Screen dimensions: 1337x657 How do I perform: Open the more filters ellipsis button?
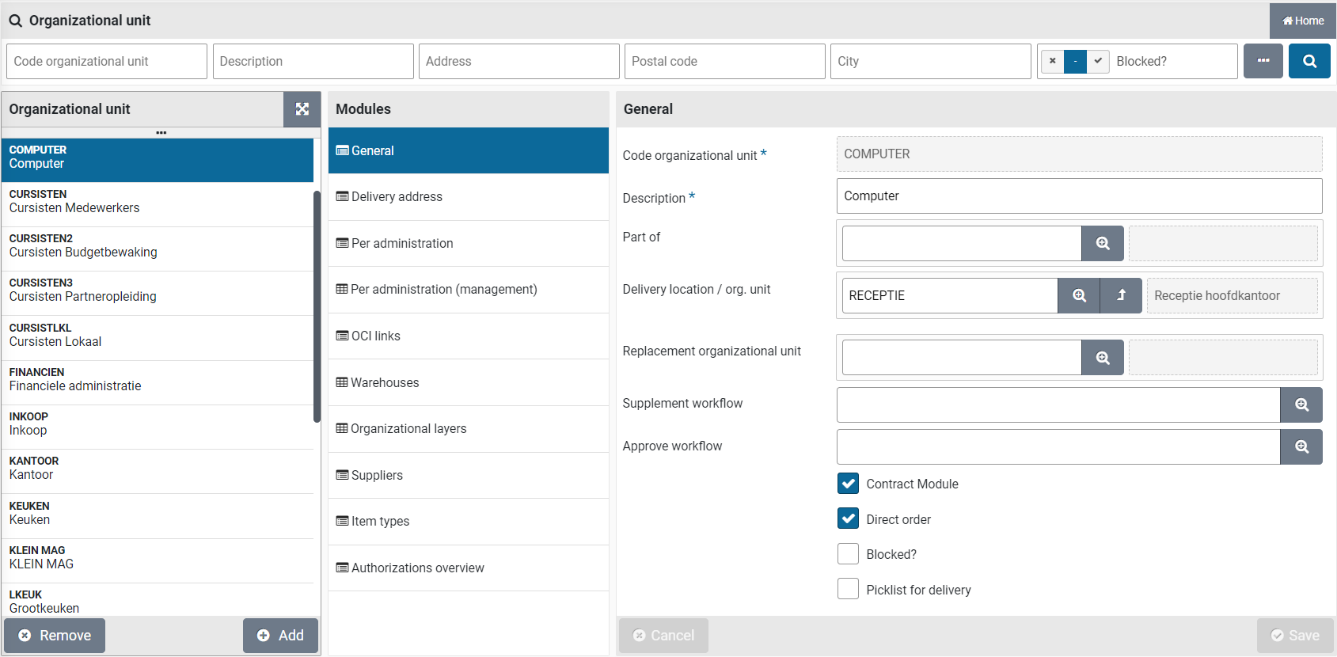(x=1263, y=61)
